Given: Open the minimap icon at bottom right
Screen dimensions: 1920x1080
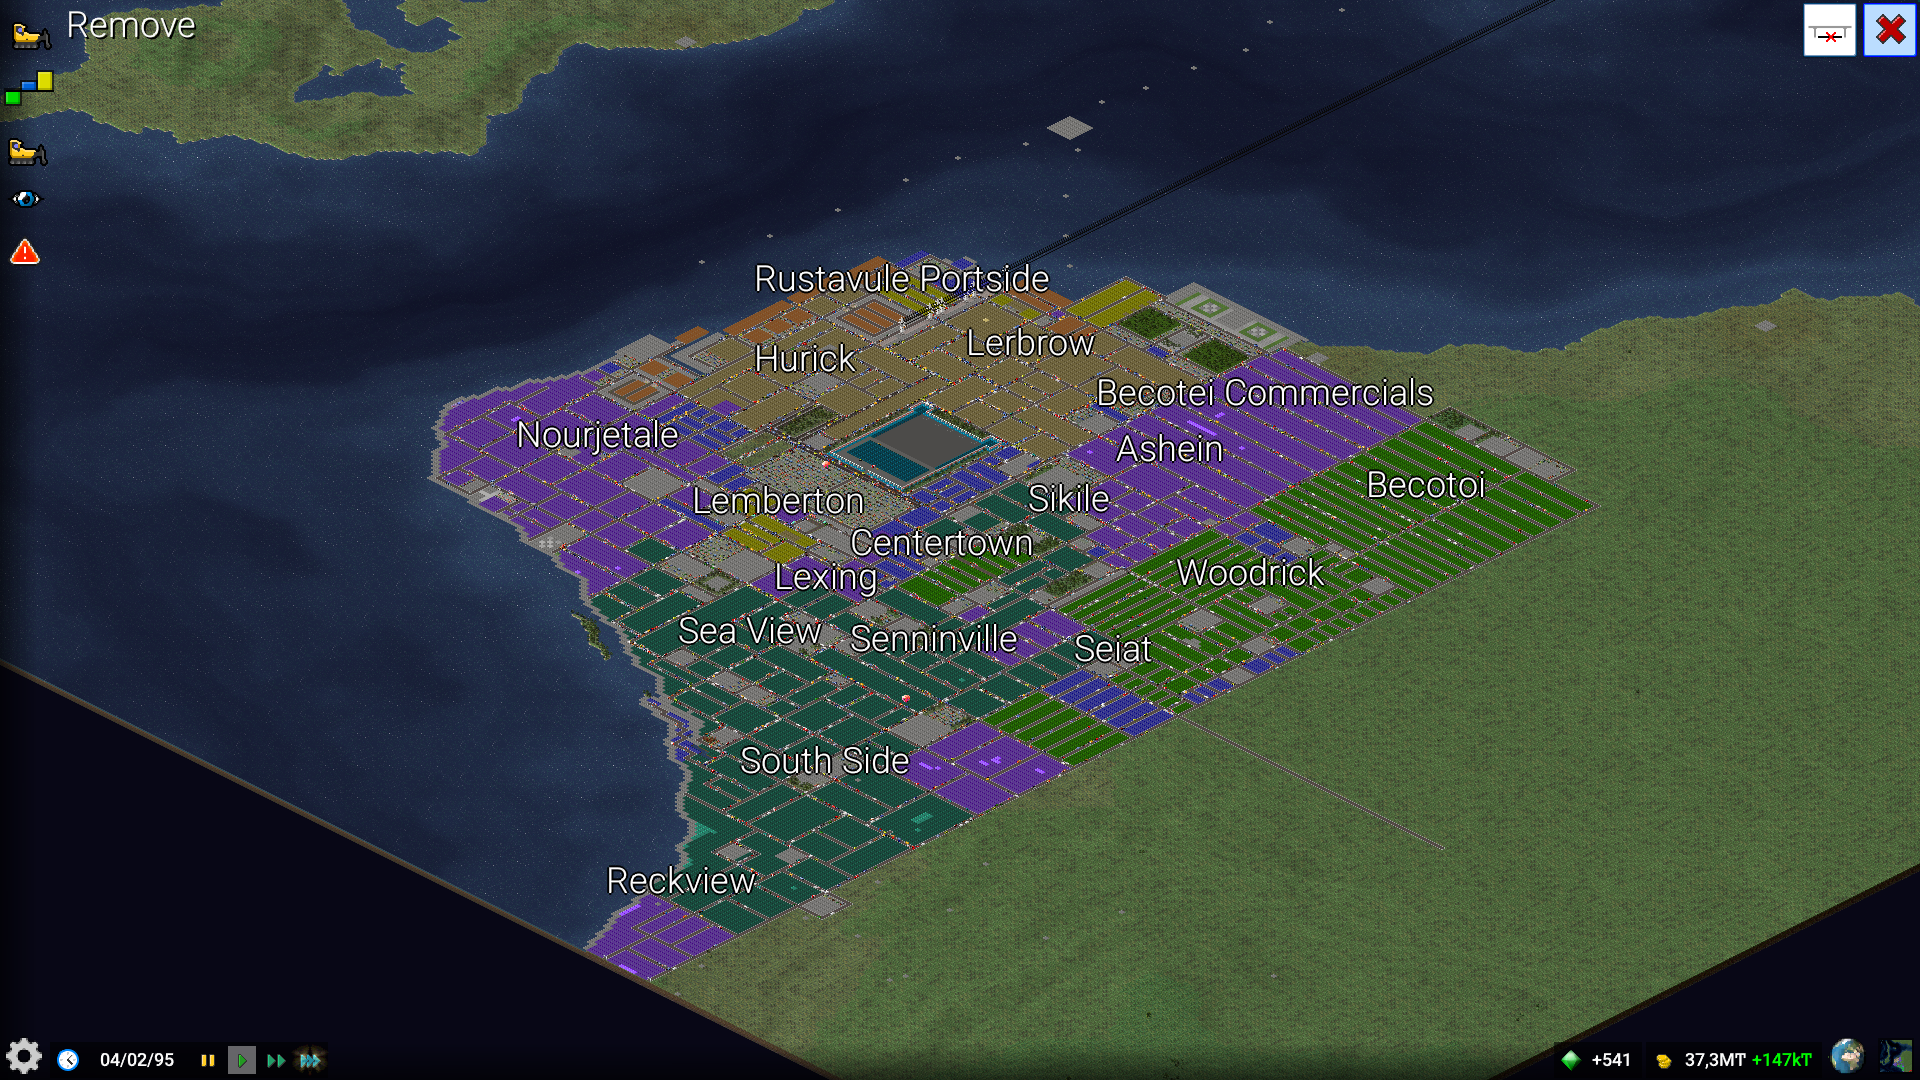Looking at the screenshot, I should pyautogui.click(x=1896, y=1056).
